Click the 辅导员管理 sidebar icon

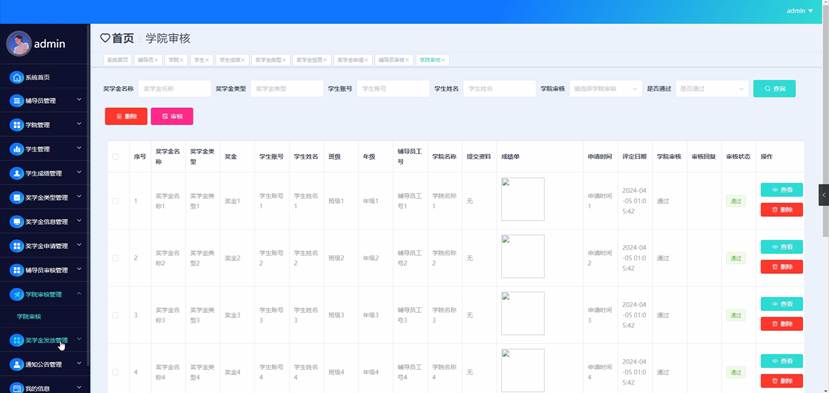coord(17,100)
